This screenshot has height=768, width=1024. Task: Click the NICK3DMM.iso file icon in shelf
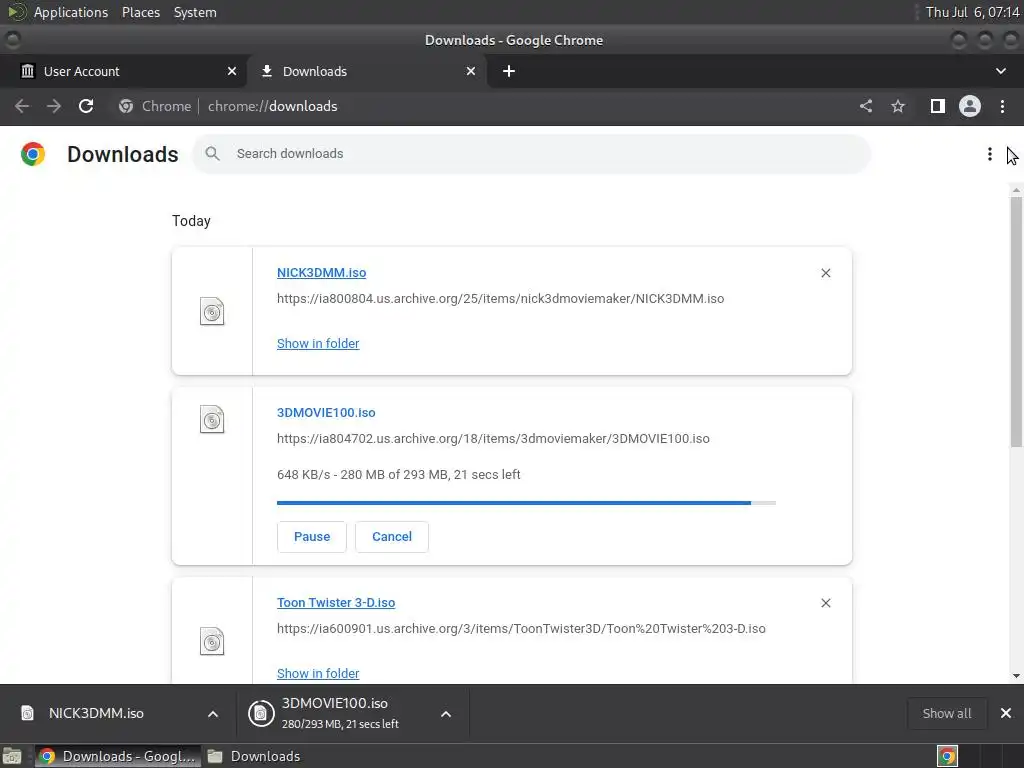coord(27,713)
